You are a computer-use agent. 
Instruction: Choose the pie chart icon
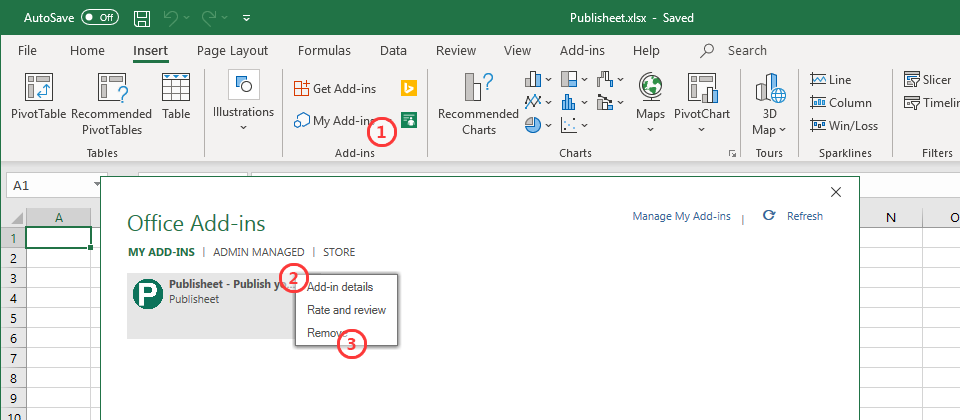(533, 125)
